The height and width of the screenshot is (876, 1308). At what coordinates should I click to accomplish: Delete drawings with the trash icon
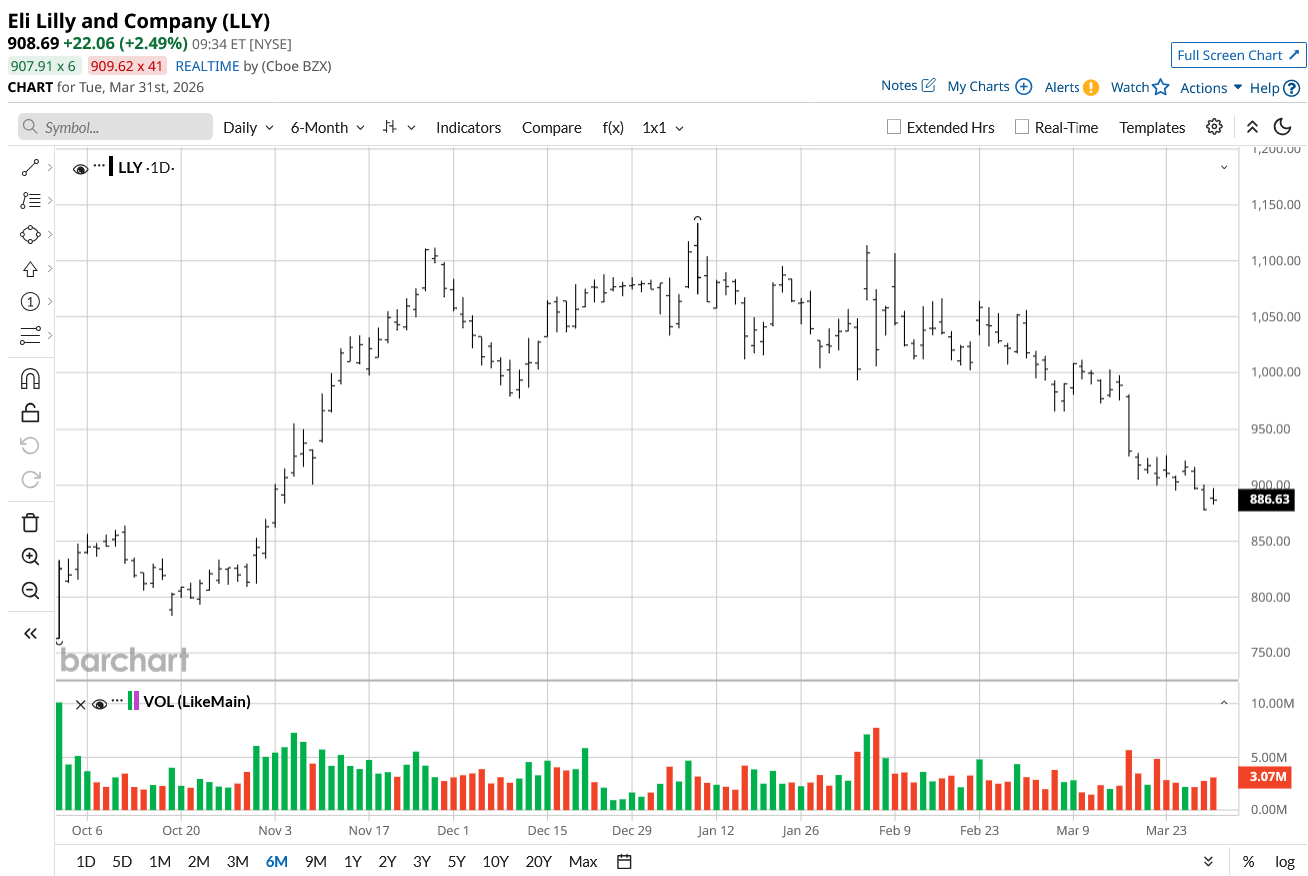click(x=30, y=522)
